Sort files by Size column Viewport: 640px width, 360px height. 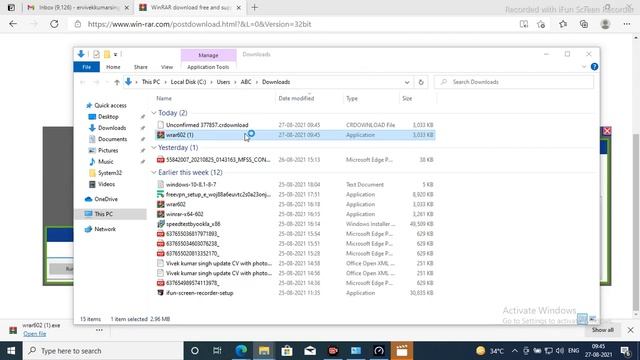tap(407, 98)
